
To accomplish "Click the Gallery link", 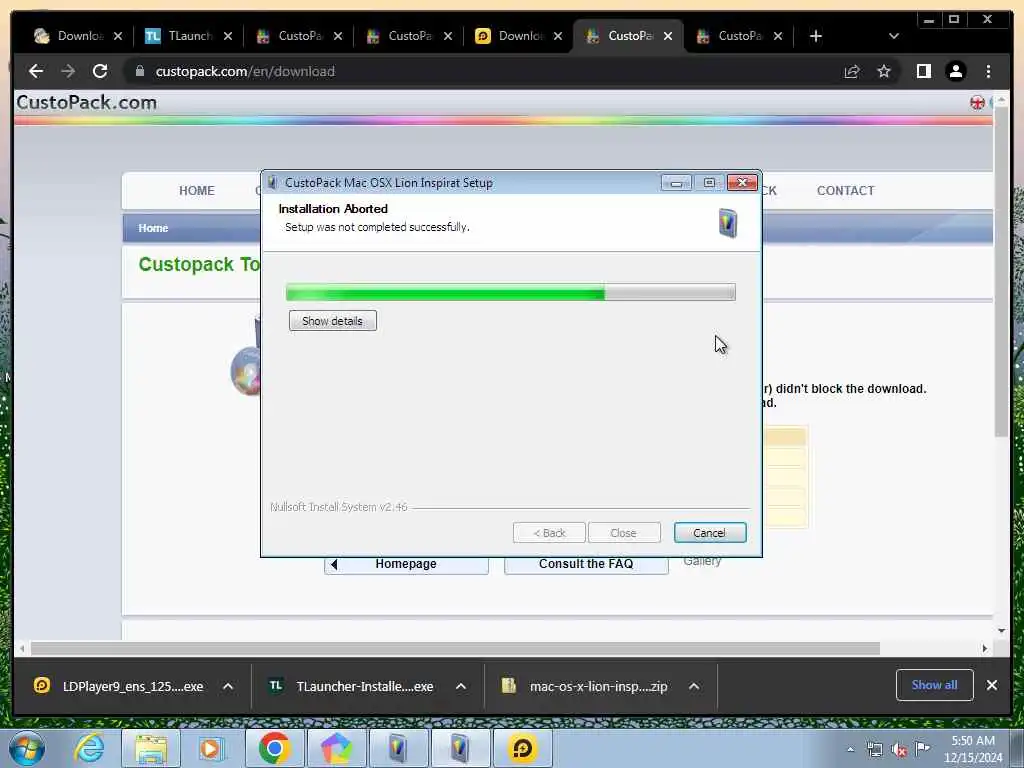I will 702,562.
